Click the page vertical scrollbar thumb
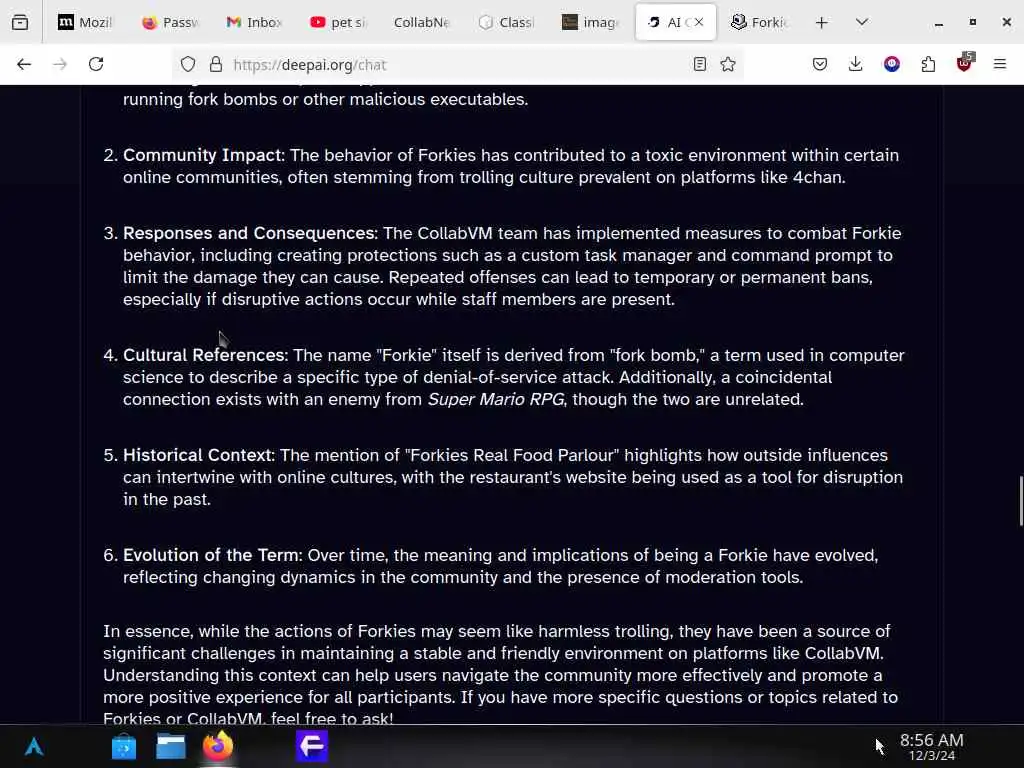Image resolution: width=1024 pixels, height=768 pixels. pos(1021,501)
